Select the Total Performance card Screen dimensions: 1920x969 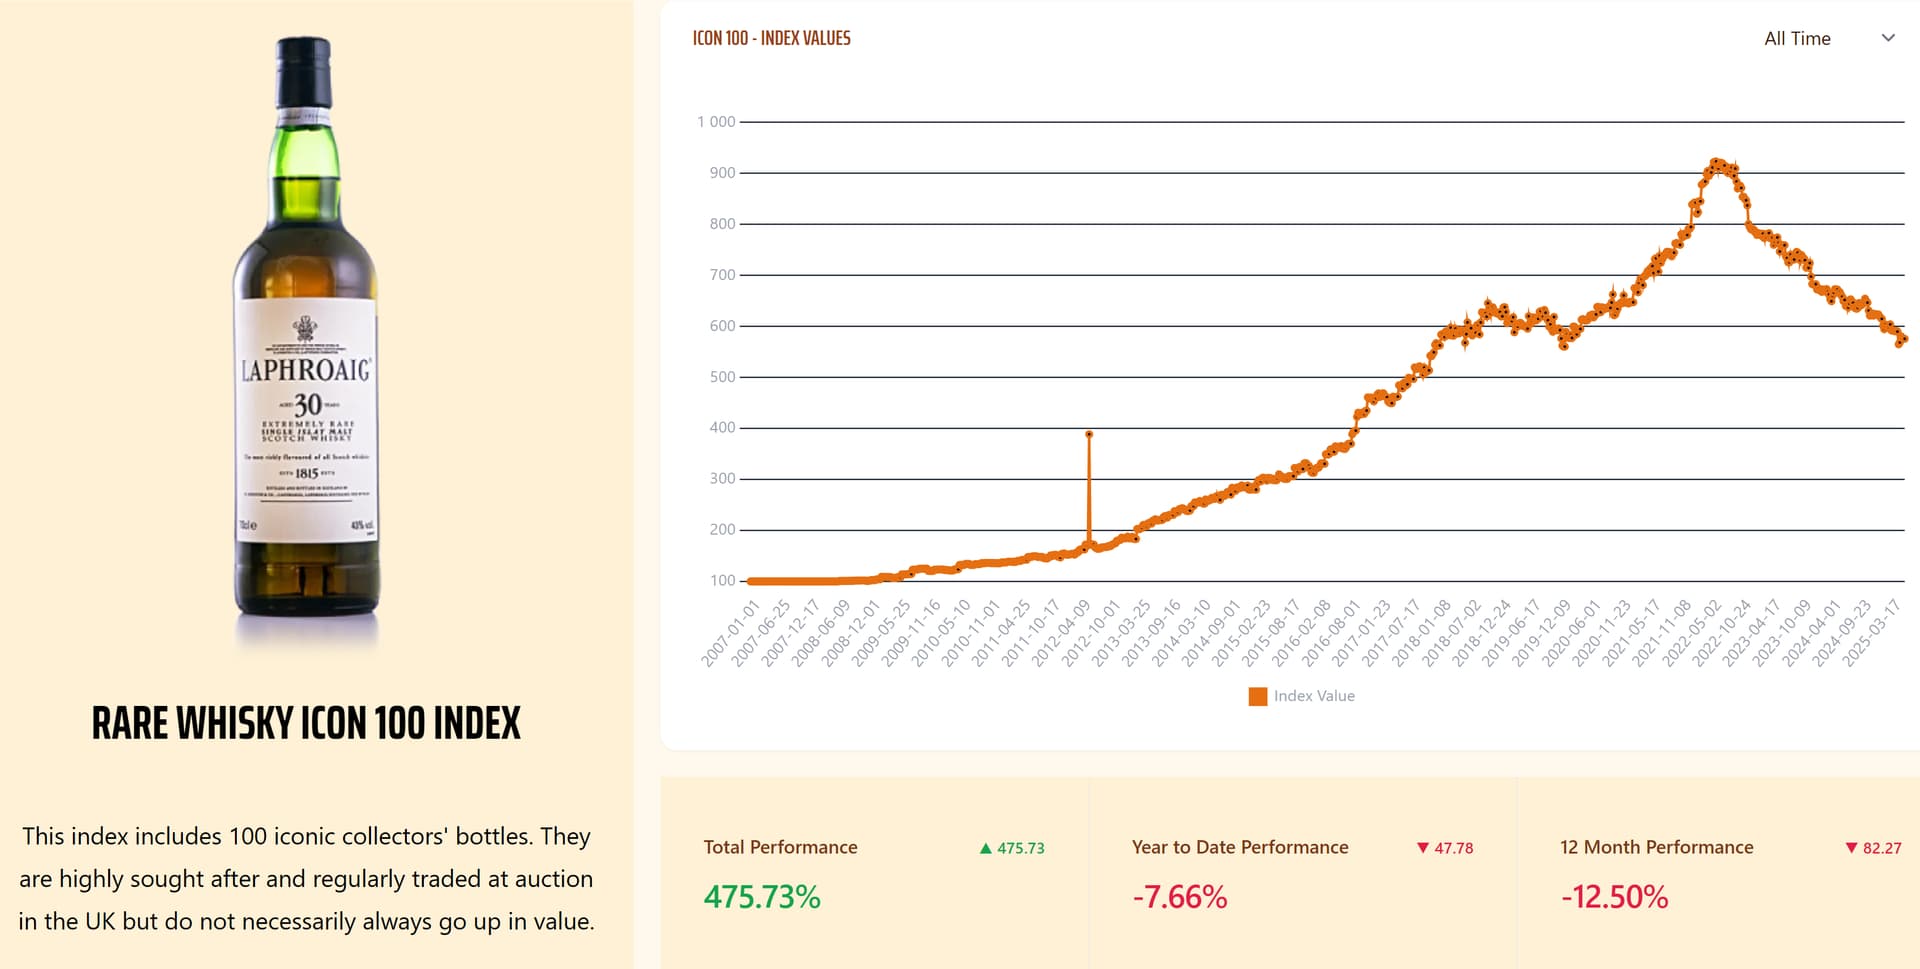point(874,872)
